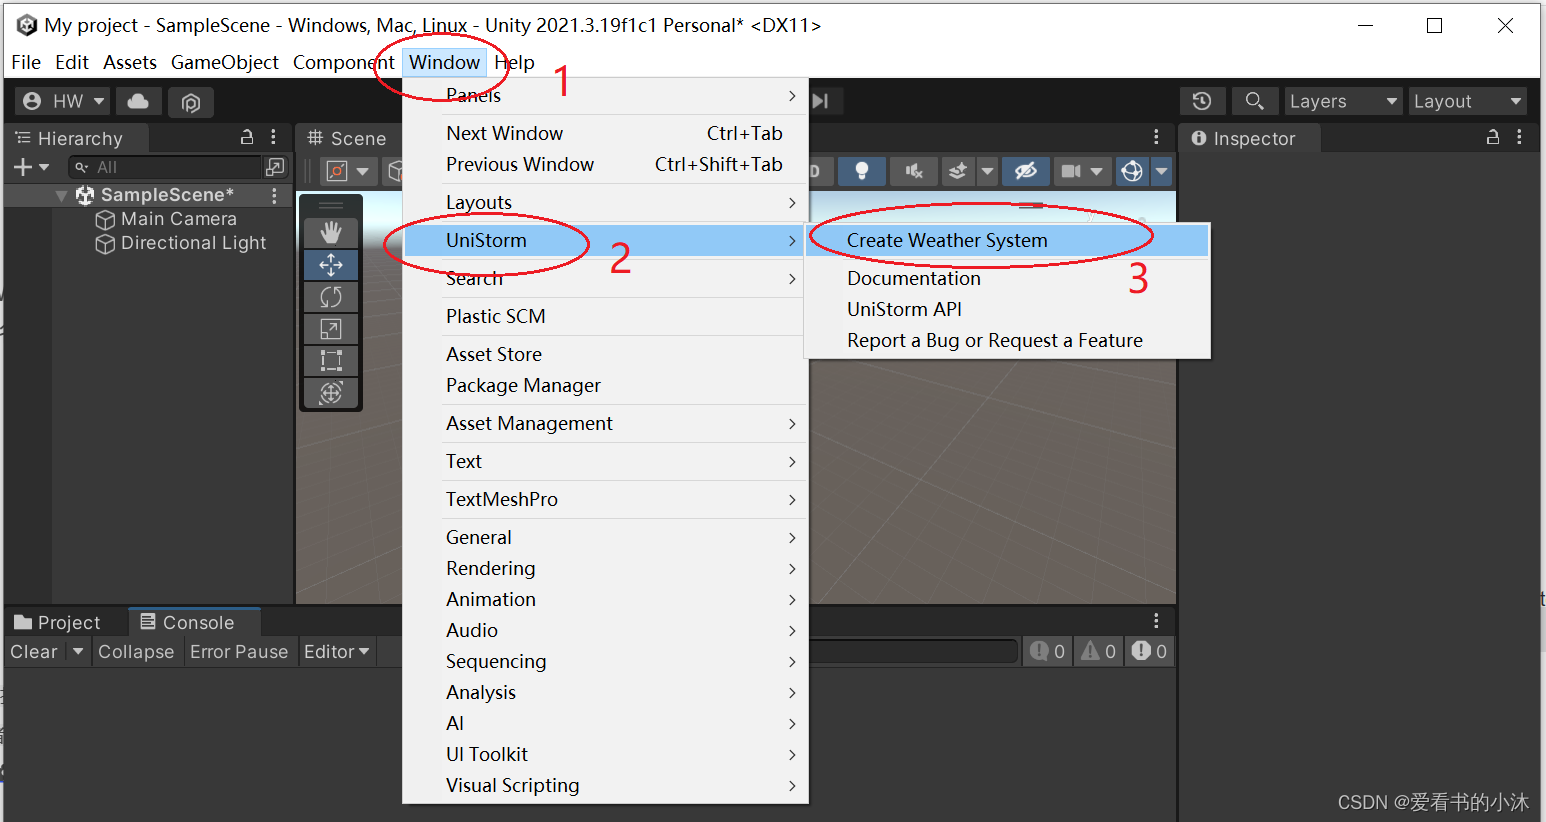Viewport: 1546px width, 822px height.
Task: Click Asset Store menu entry
Action: 605,355
